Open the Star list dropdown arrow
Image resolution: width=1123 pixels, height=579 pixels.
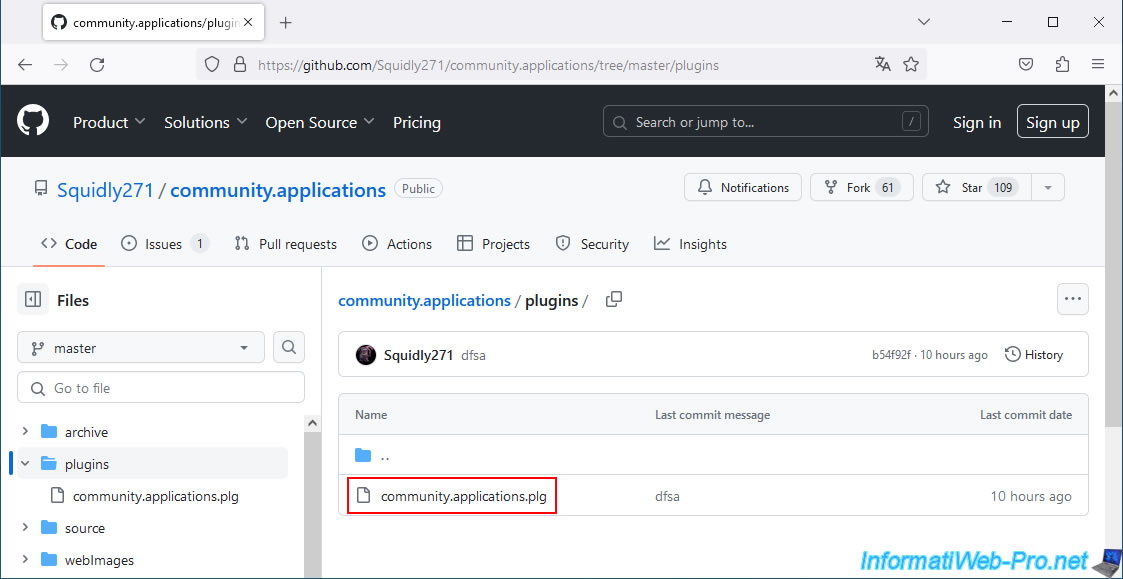tap(1047, 188)
